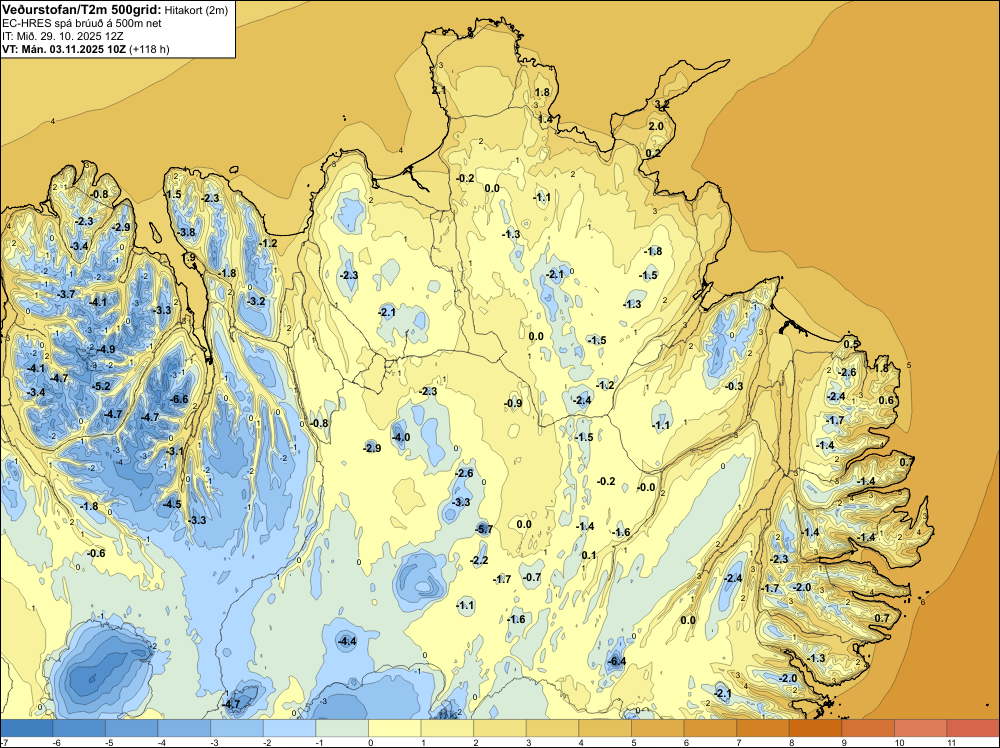Click the "IT: Mið. 29. 10. 2025 12Z" line
The width and height of the screenshot is (1000, 748).
click(x=62, y=36)
